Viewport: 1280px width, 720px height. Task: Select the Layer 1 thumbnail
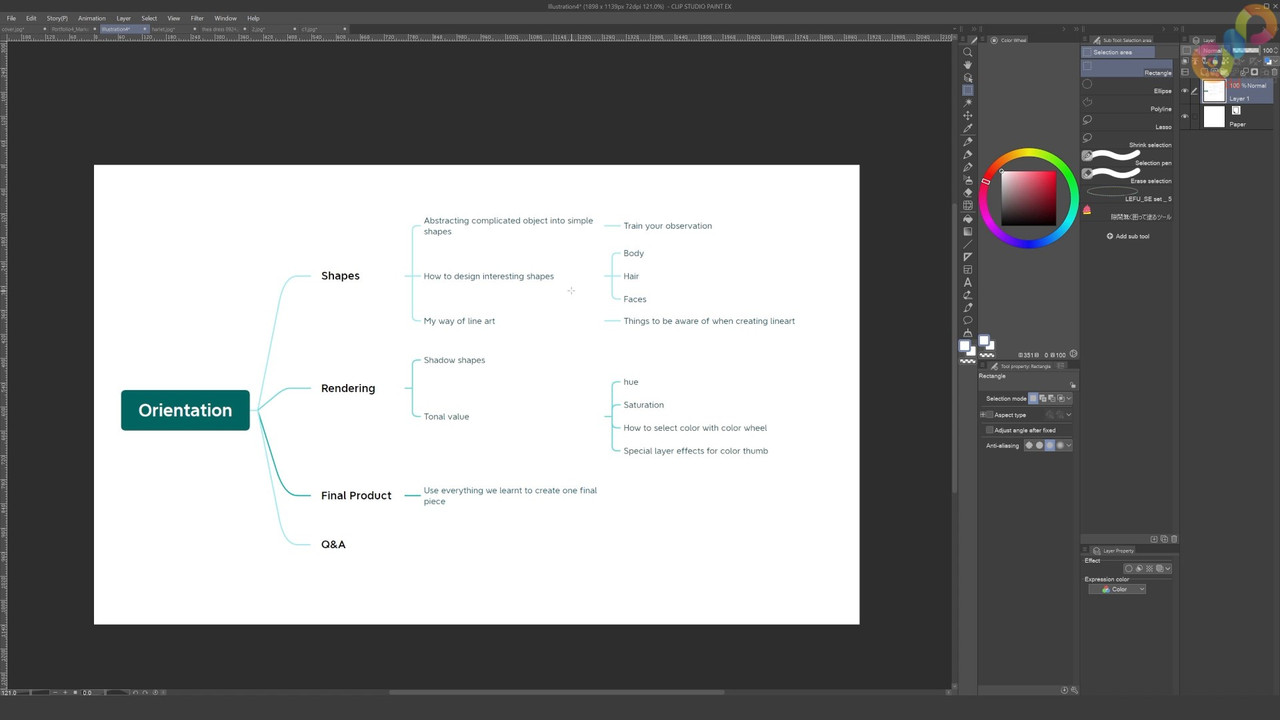pos(1213,91)
